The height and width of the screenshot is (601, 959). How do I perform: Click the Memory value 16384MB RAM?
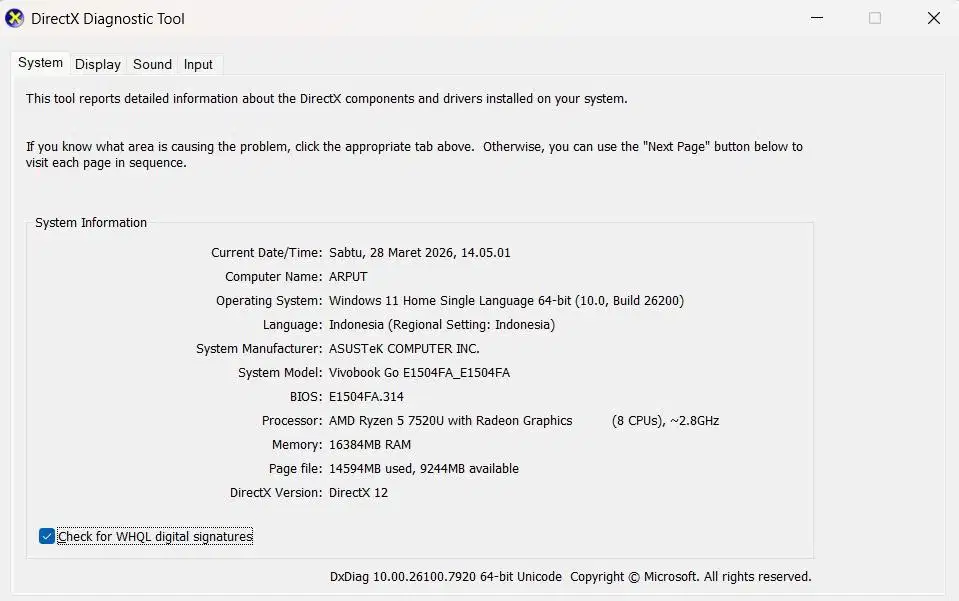(370, 445)
